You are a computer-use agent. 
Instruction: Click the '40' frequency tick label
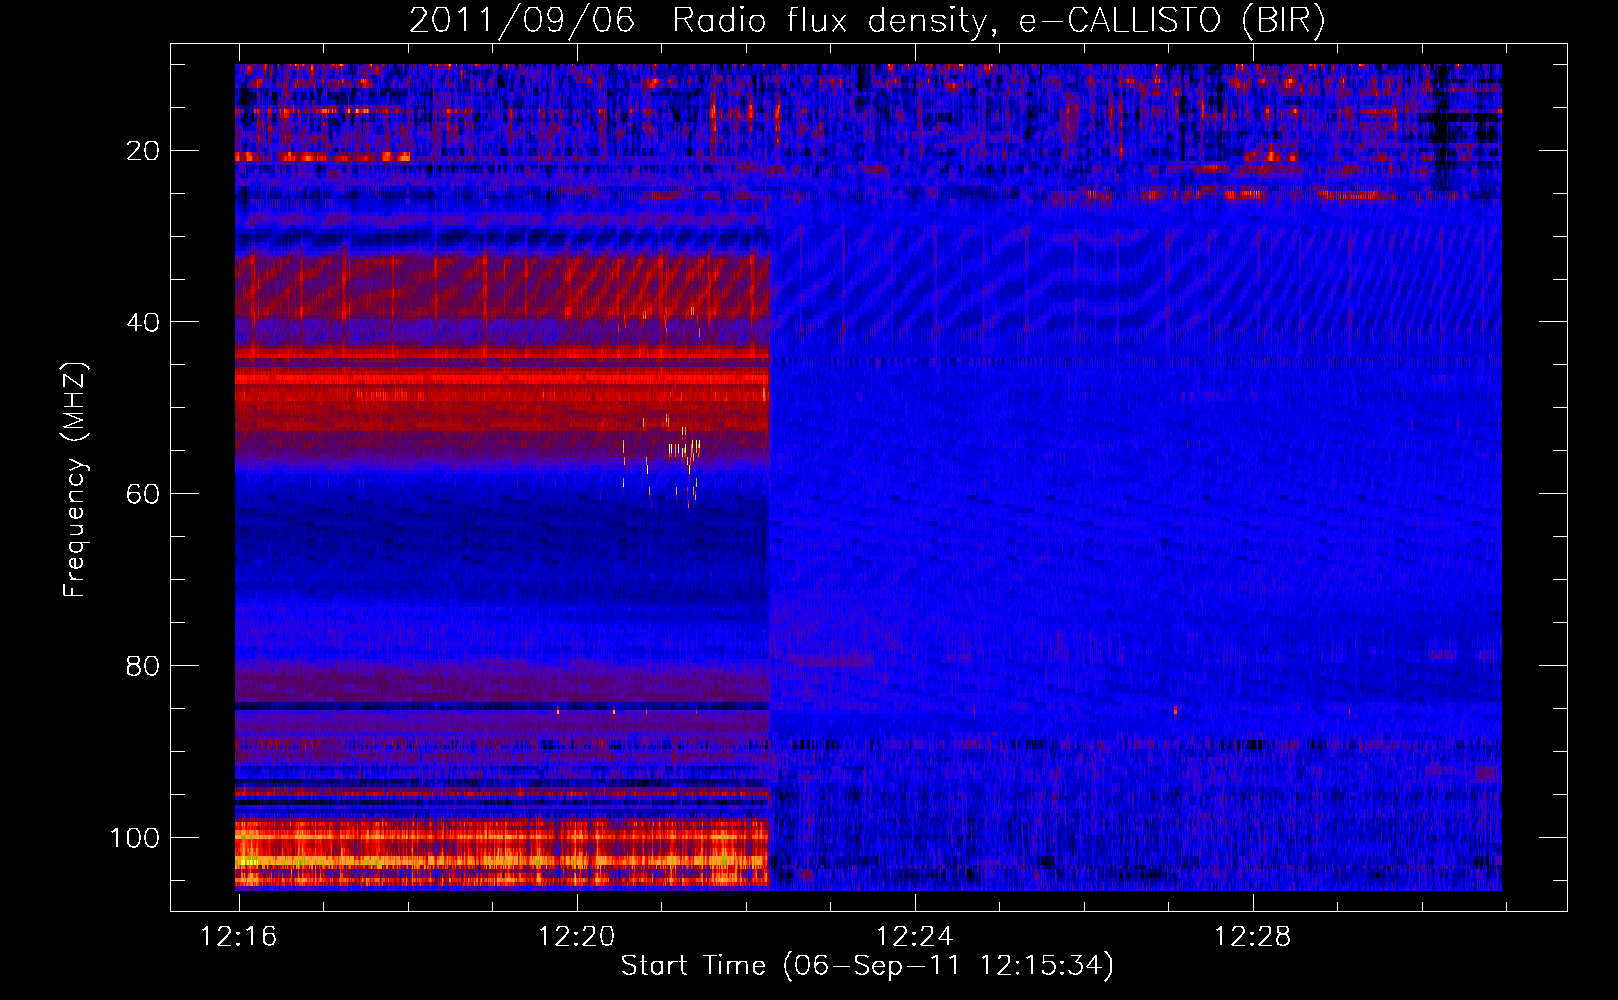click(143, 322)
